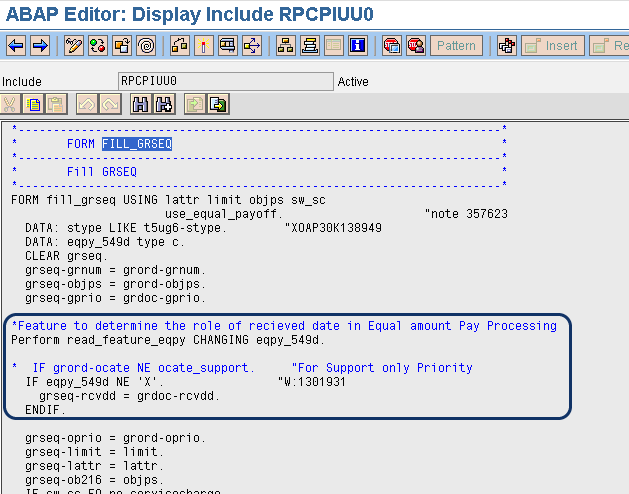This screenshot has width=629, height=494.
Task: Toggle Display/Change mode pencil icon
Action: [73, 46]
